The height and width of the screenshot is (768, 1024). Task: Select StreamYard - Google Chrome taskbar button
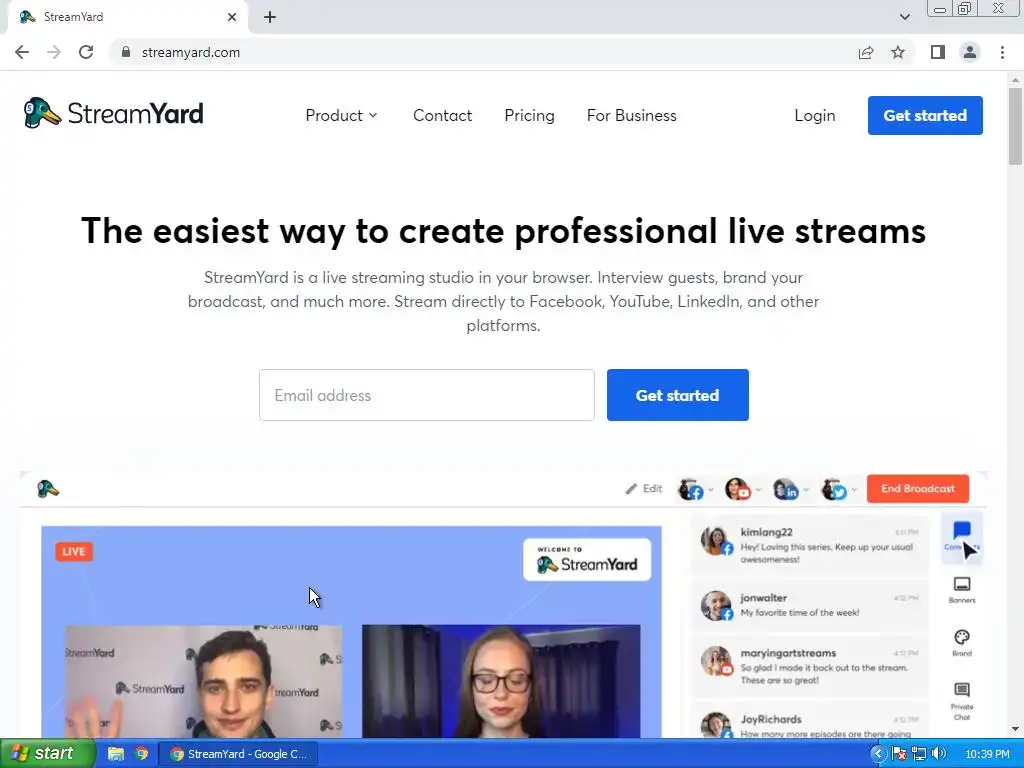pos(239,754)
